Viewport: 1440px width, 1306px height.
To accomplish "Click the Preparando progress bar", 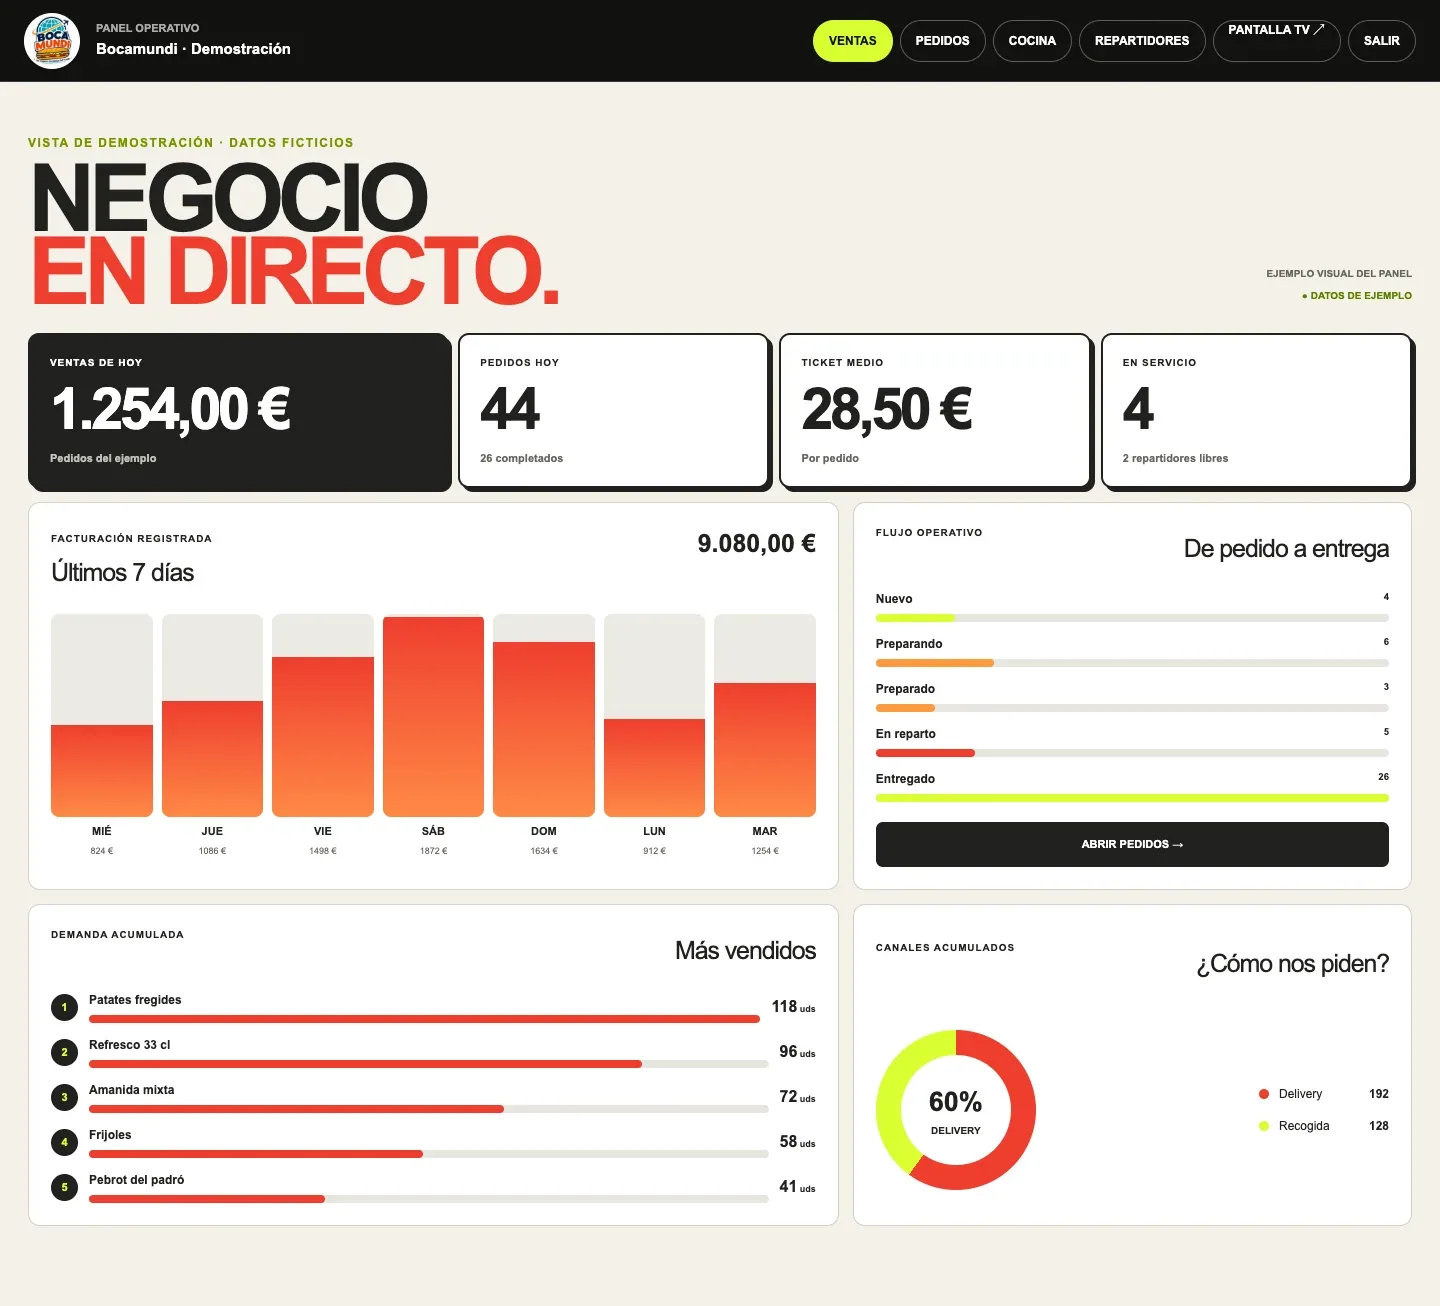I will pyautogui.click(x=1132, y=663).
